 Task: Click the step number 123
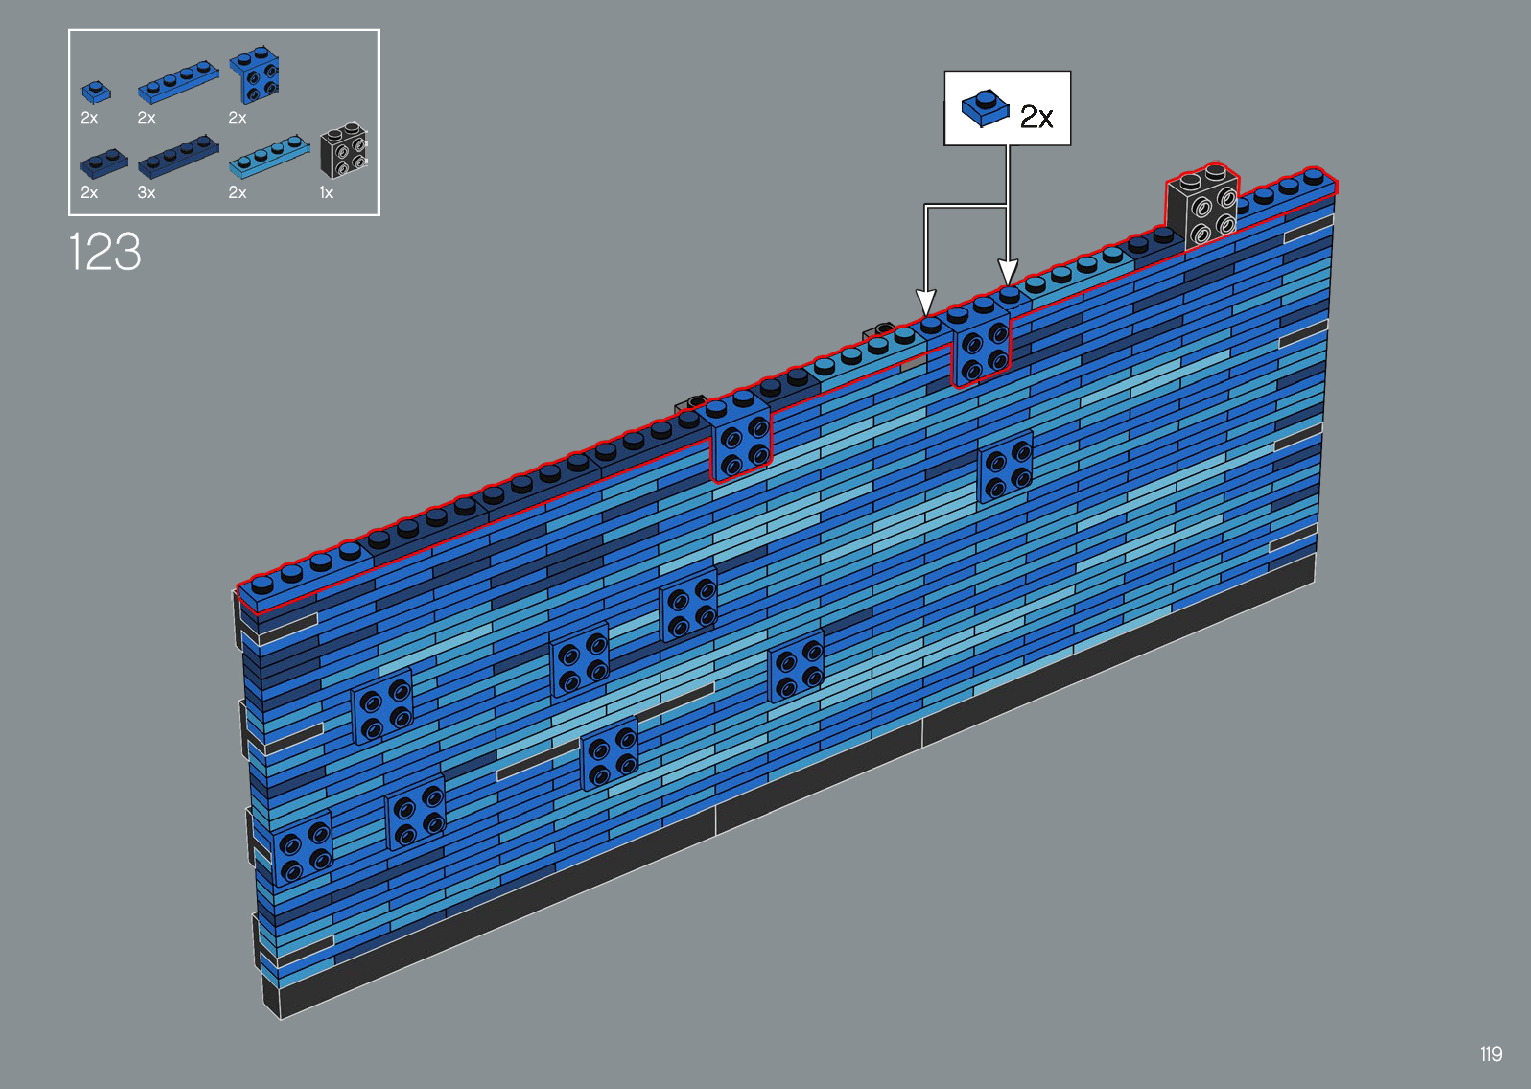(x=105, y=252)
